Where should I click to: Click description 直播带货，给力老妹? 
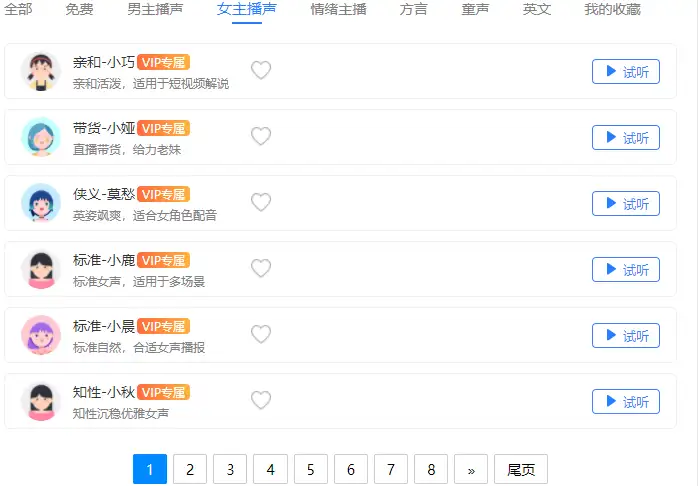point(127,150)
